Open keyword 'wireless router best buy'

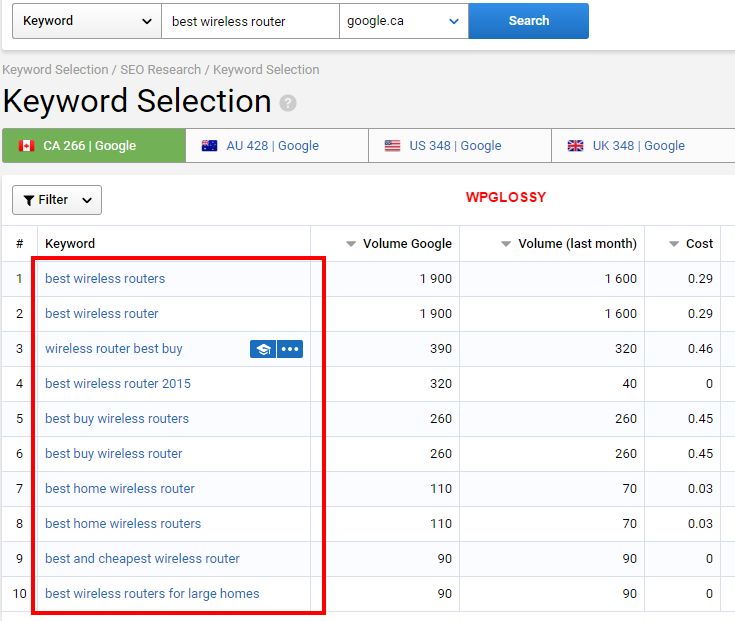tap(113, 349)
